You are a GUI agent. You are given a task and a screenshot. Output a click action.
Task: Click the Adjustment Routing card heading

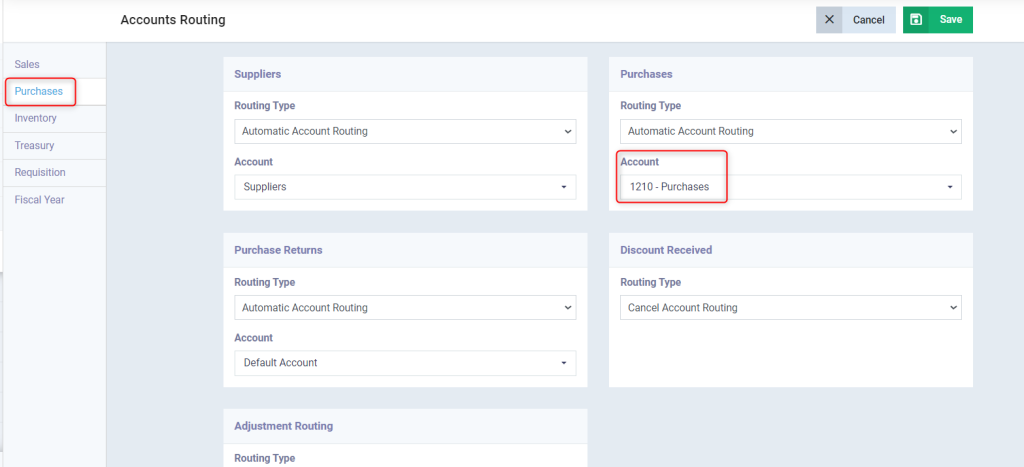(283, 426)
